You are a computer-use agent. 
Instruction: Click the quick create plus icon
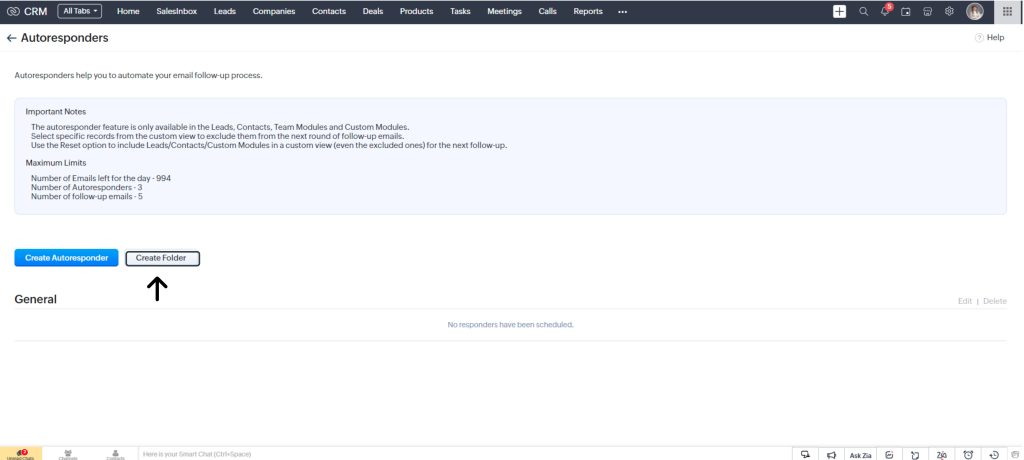click(840, 11)
